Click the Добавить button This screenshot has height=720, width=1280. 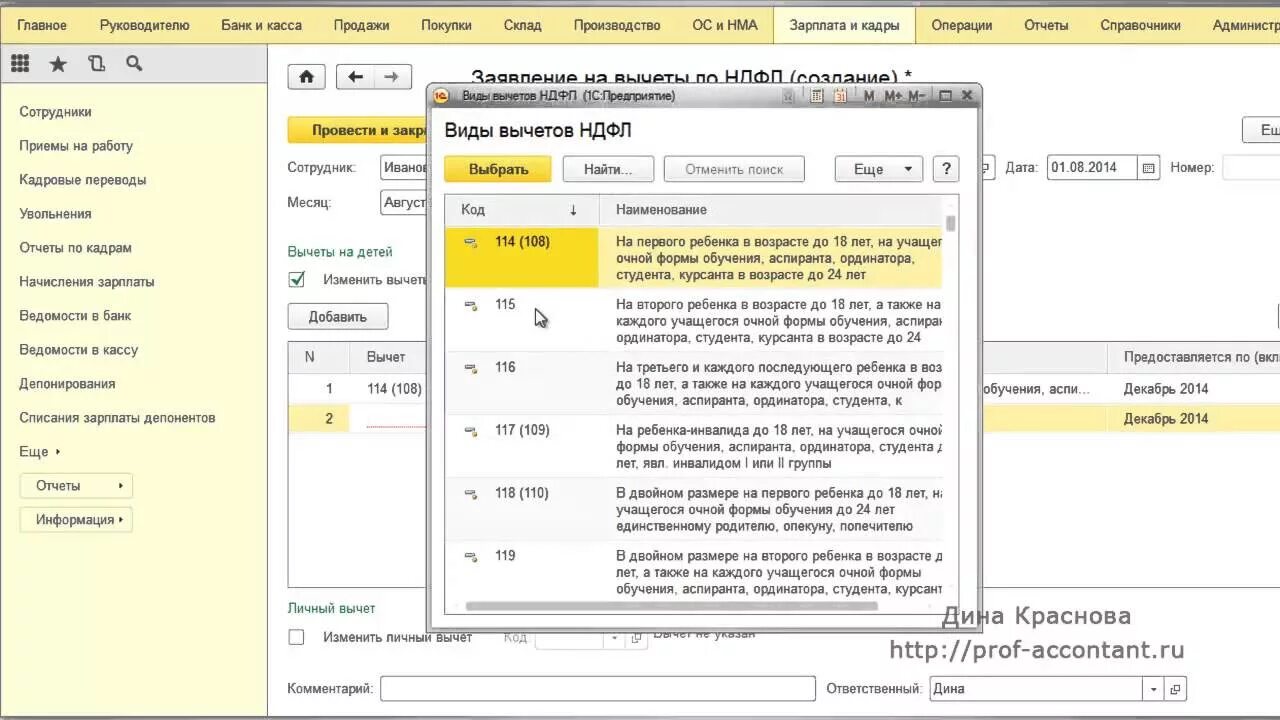tap(338, 317)
